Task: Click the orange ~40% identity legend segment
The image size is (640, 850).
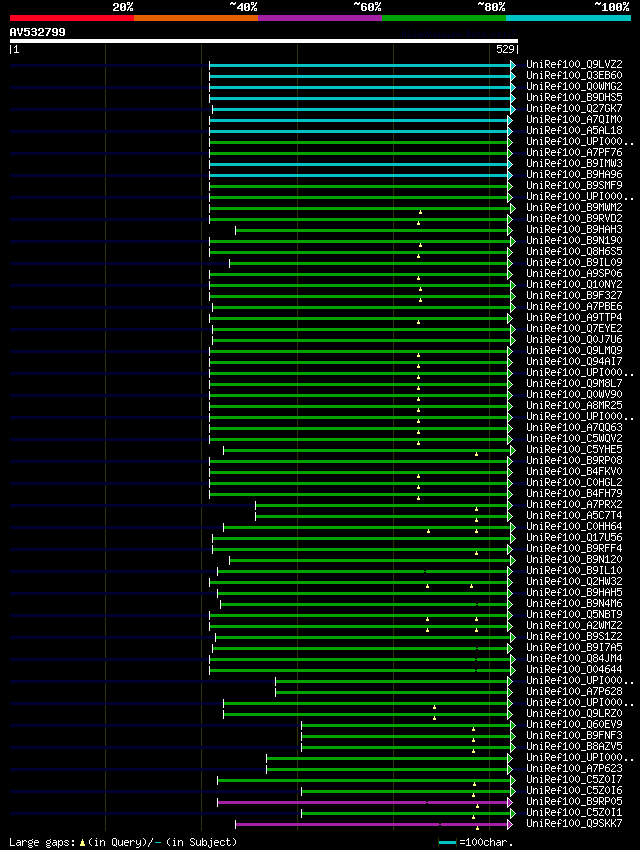Action: tap(196, 18)
